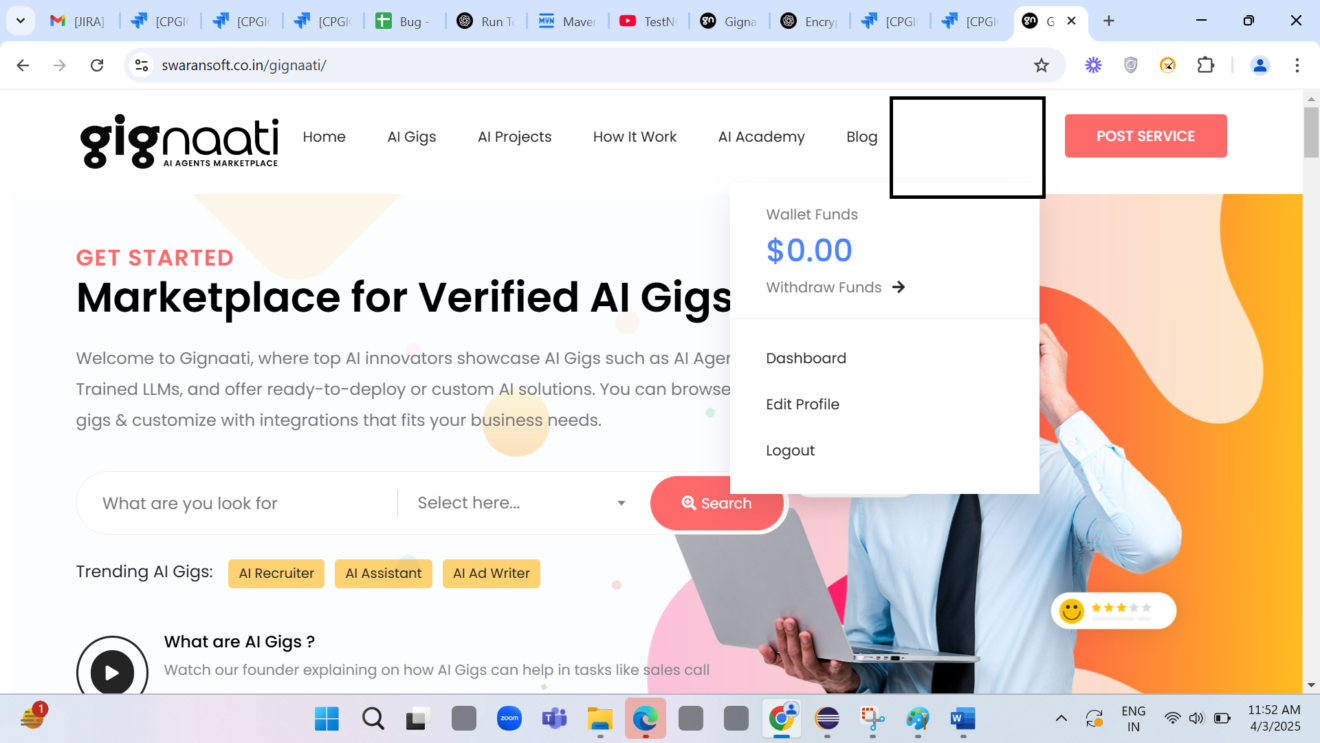Open Zoom from the taskbar
This screenshot has height=743, width=1320.
coord(509,718)
